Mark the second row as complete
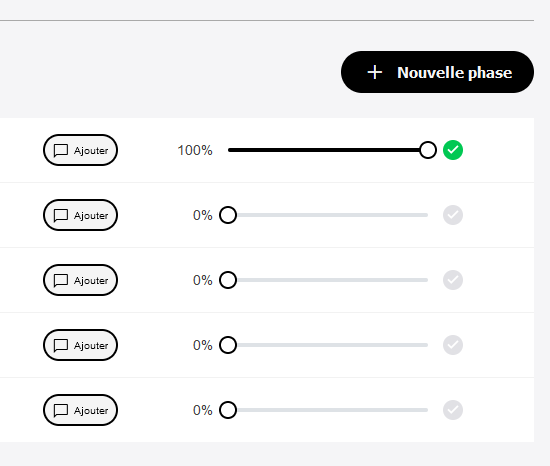550x466 pixels. point(453,215)
